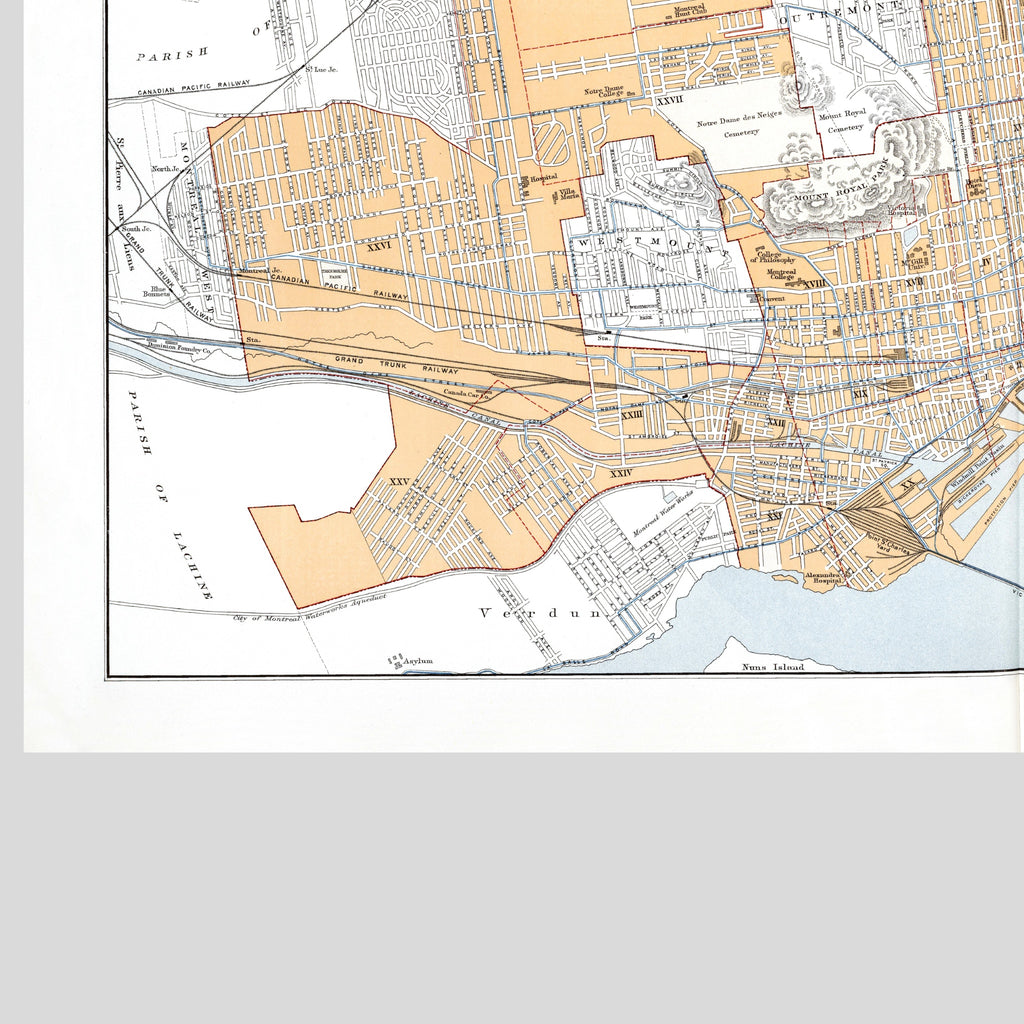Select the 'OUTREMONT' label
Screen dimensions: 1024x1024
839,12
